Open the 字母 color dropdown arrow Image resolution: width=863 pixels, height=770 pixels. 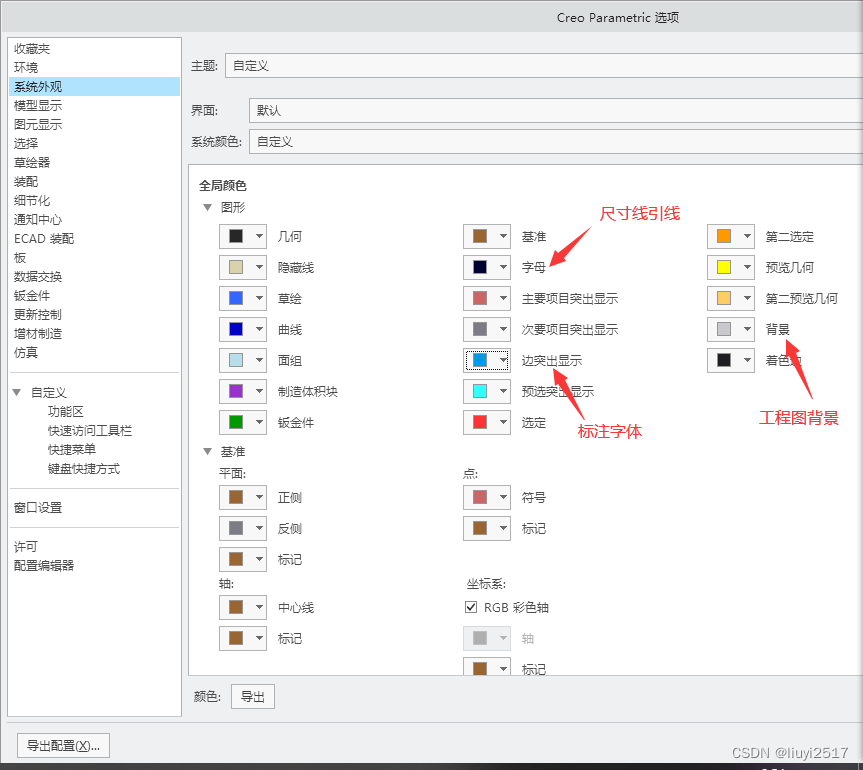(503, 267)
